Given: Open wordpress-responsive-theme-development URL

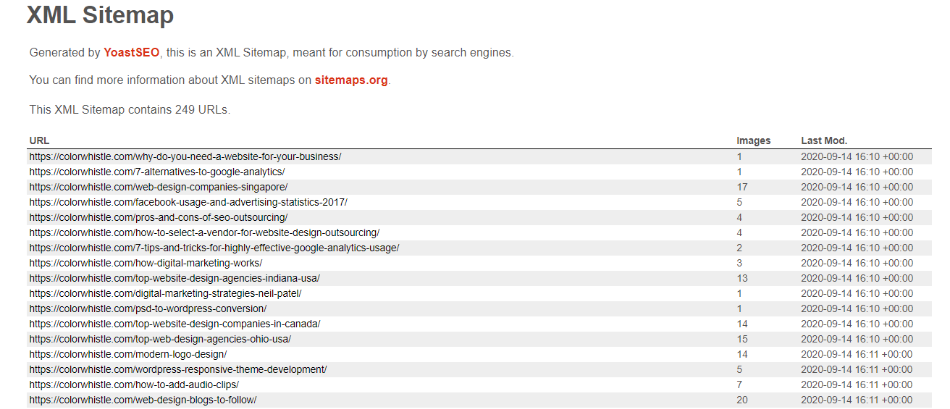Looking at the screenshot, I should [x=178, y=369].
